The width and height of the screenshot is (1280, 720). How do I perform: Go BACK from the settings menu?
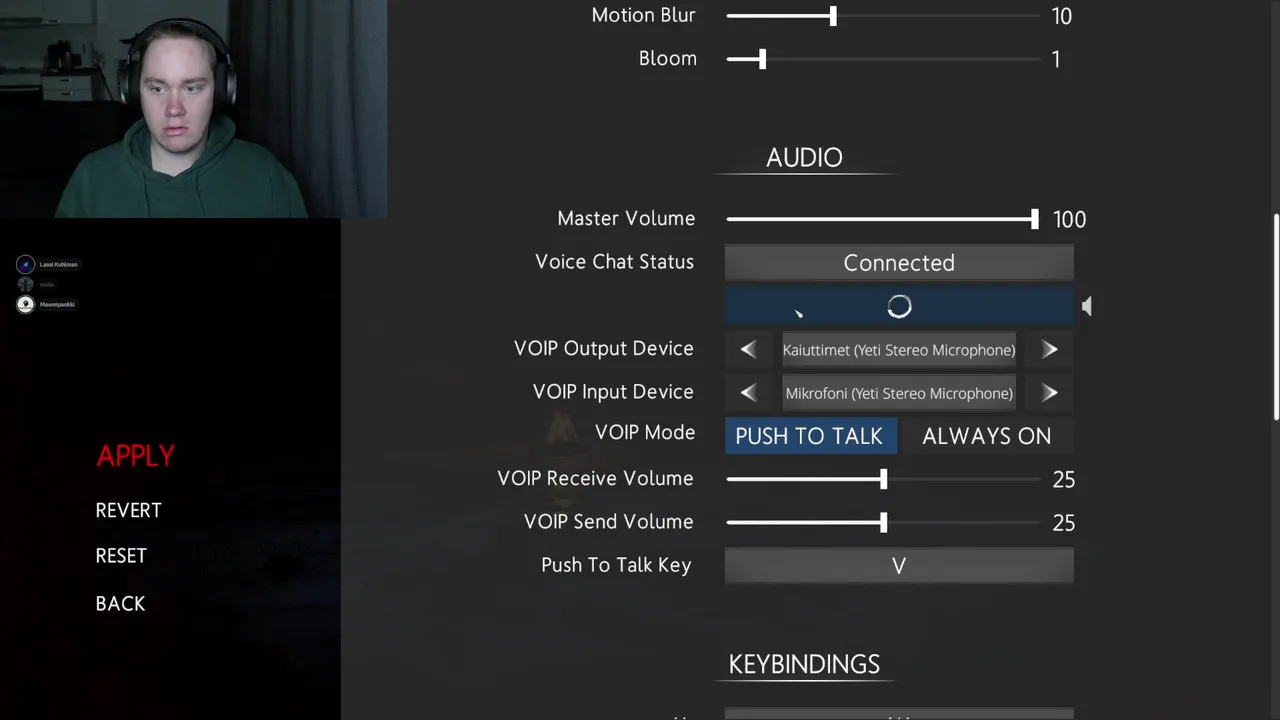[x=120, y=604]
